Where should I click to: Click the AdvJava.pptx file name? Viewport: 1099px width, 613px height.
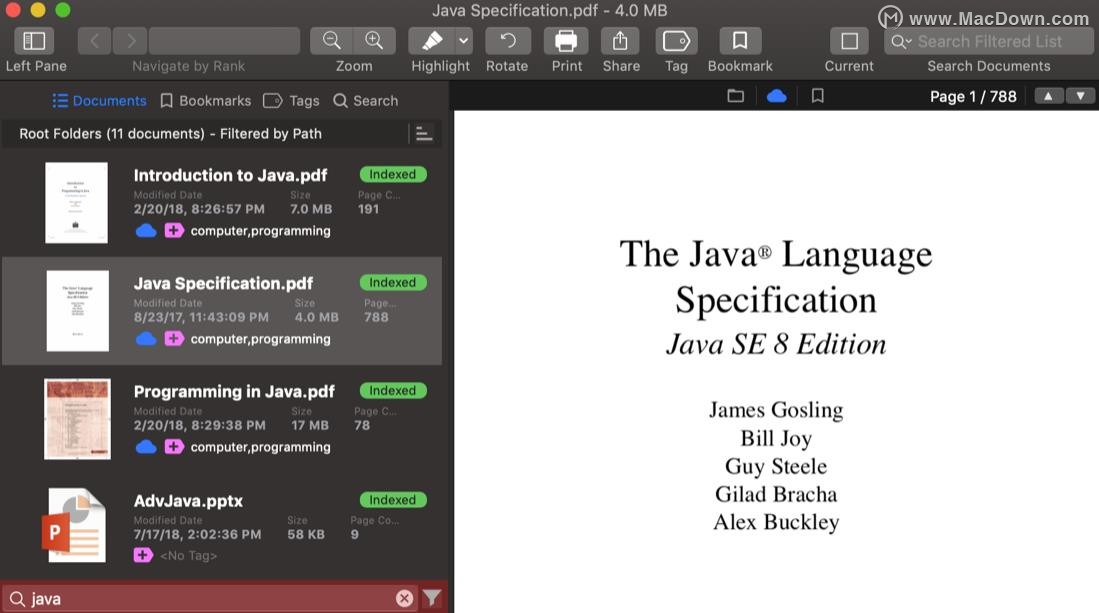coord(189,501)
